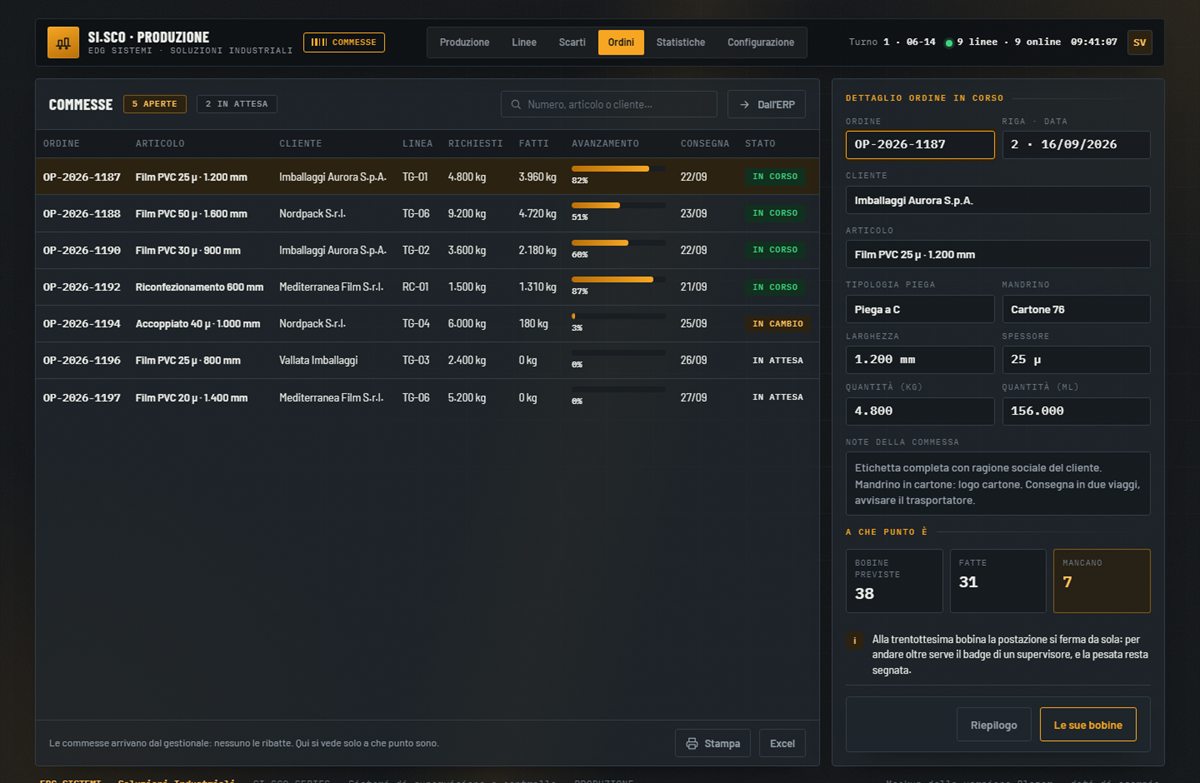1200x783 pixels.
Task: Click the ORDINE column header
Action: (x=61, y=144)
